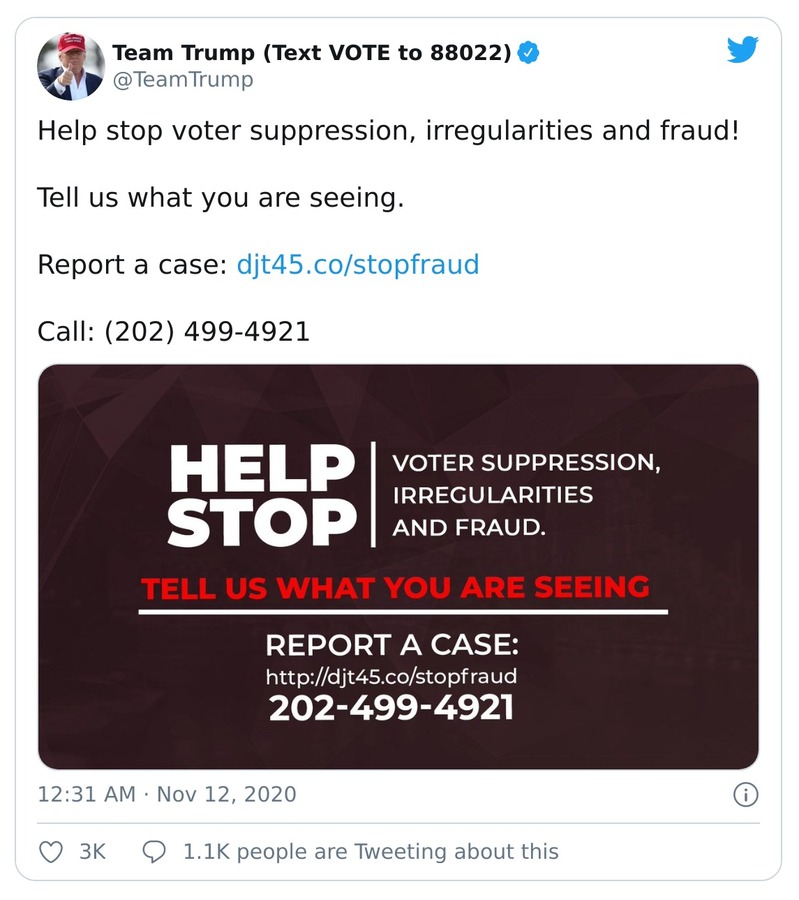Screen dimensions: 799x900
Task: Visit the @TeamTrump handle
Action: click(x=183, y=80)
